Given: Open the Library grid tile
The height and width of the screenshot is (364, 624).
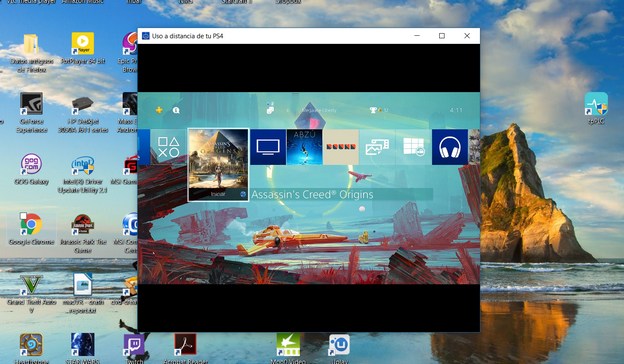Looking at the screenshot, I should 413,147.
